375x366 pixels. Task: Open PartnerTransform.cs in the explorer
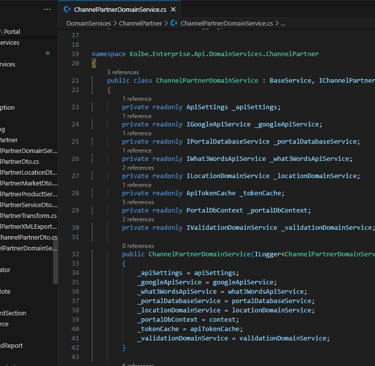[x=28, y=216]
